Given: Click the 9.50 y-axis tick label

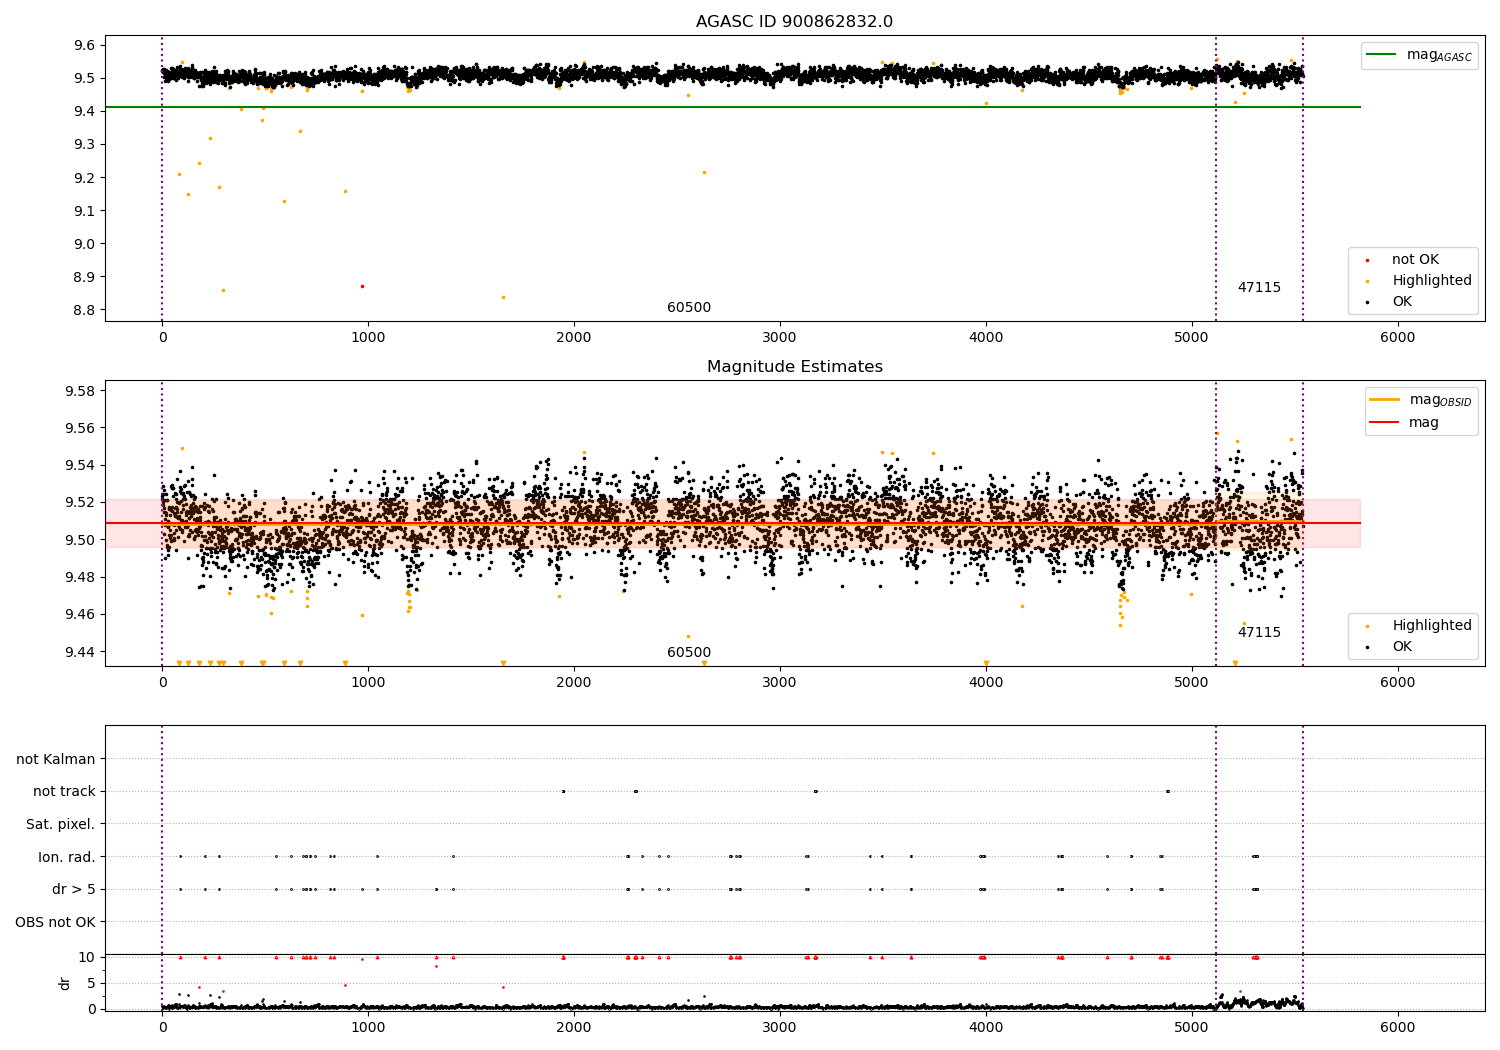Looking at the screenshot, I should click(81, 540).
